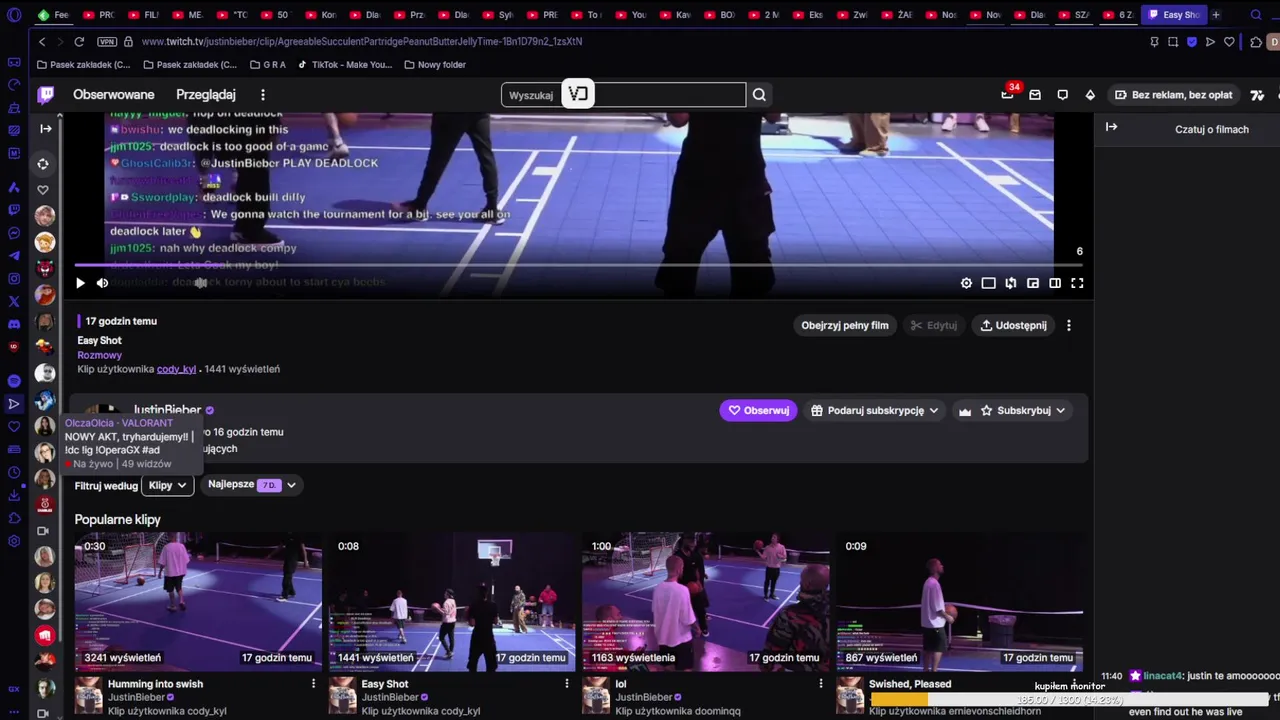The height and width of the screenshot is (720, 1280).
Task: Click Bez reklam, bez opłat button
Action: pos(1174,95)
